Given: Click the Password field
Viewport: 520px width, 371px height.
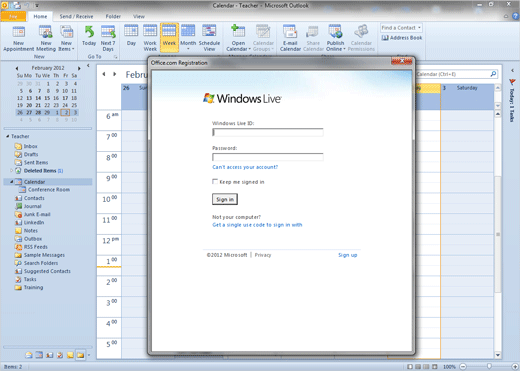Looking at the screenshot, I should tap(268, 157).
